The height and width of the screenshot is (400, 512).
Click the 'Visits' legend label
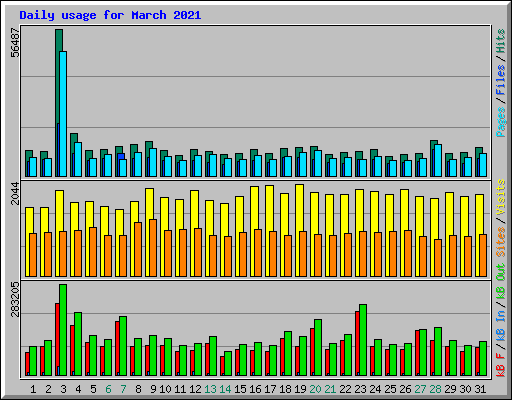coord(501,197)
